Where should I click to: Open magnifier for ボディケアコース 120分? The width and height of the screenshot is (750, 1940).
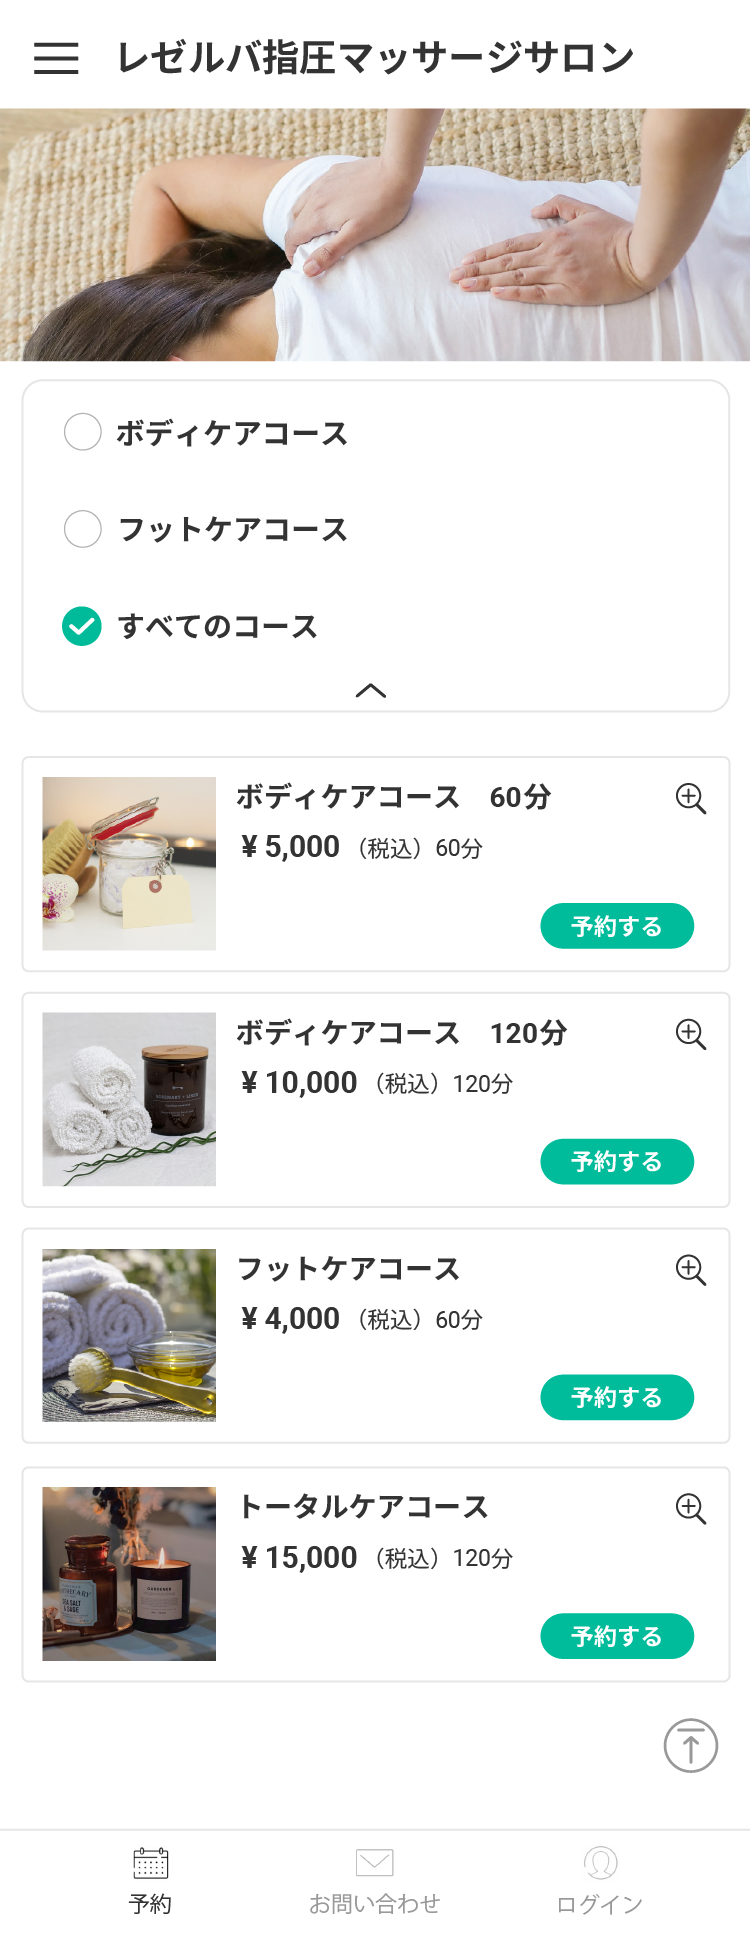691,1034
